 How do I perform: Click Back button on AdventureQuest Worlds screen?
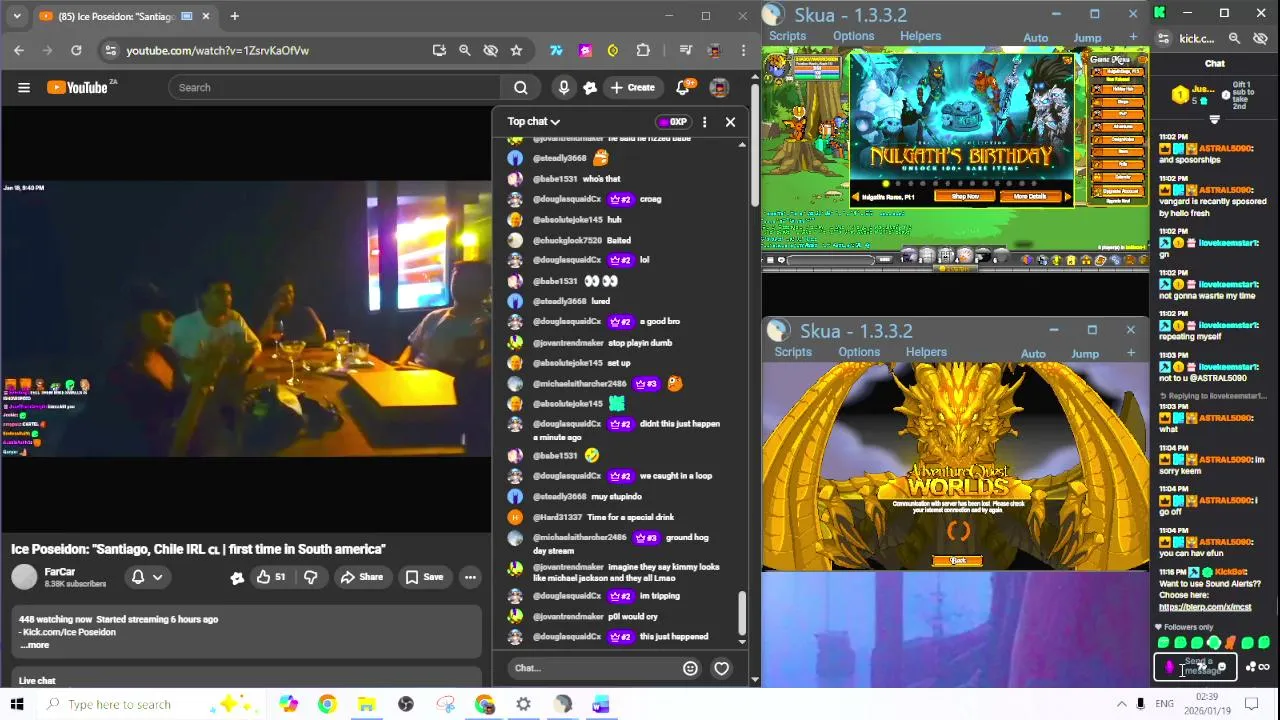click(x=957, y=561)
